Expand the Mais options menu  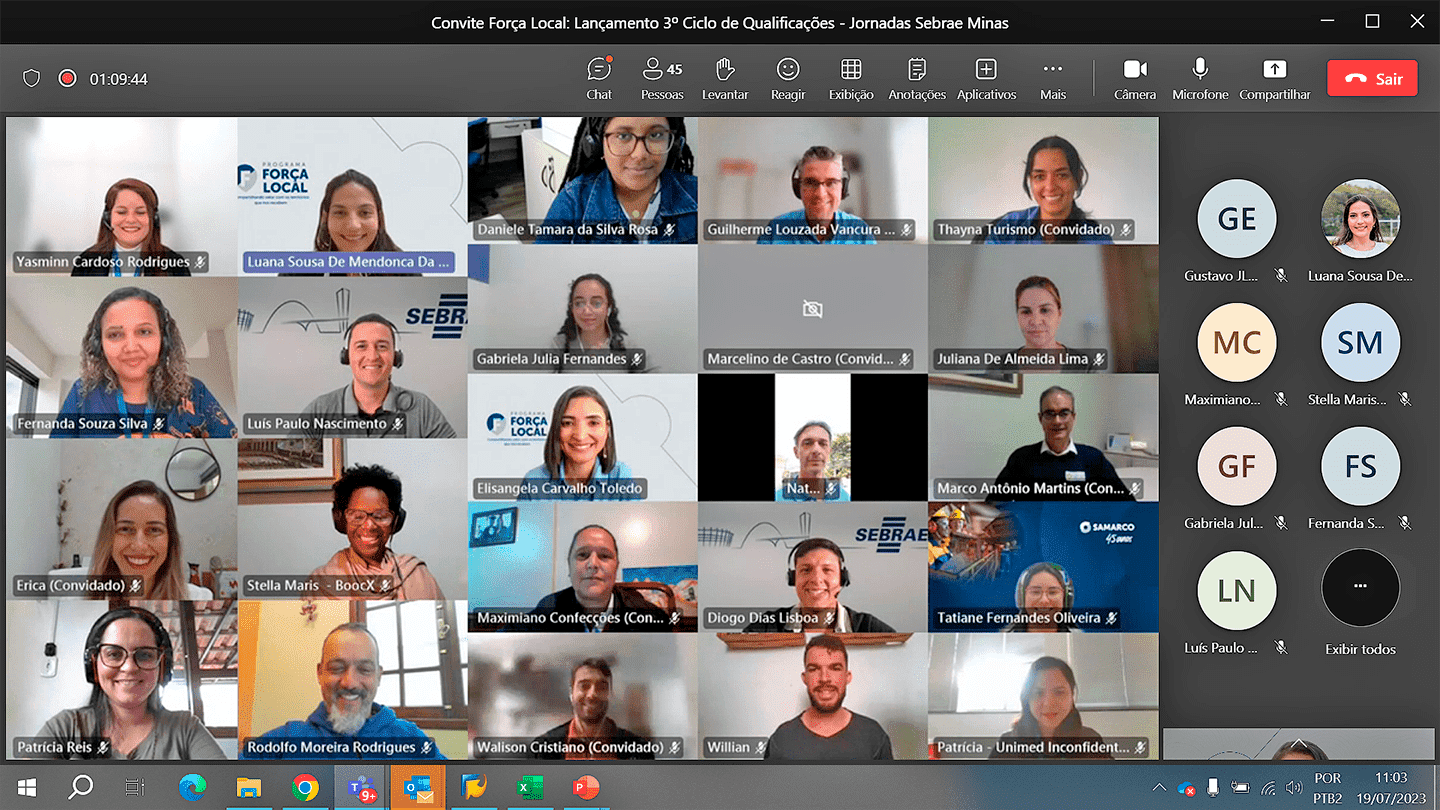[x=1052, y=78]
